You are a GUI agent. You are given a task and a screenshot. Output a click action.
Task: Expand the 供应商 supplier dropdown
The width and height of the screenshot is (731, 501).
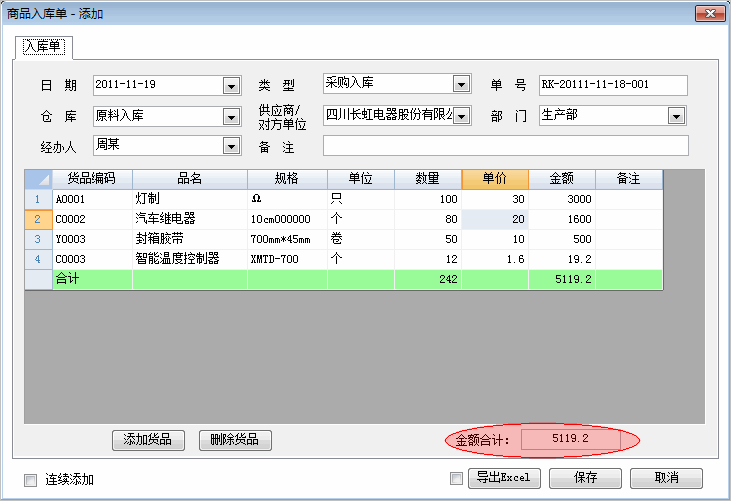(461, 116)
